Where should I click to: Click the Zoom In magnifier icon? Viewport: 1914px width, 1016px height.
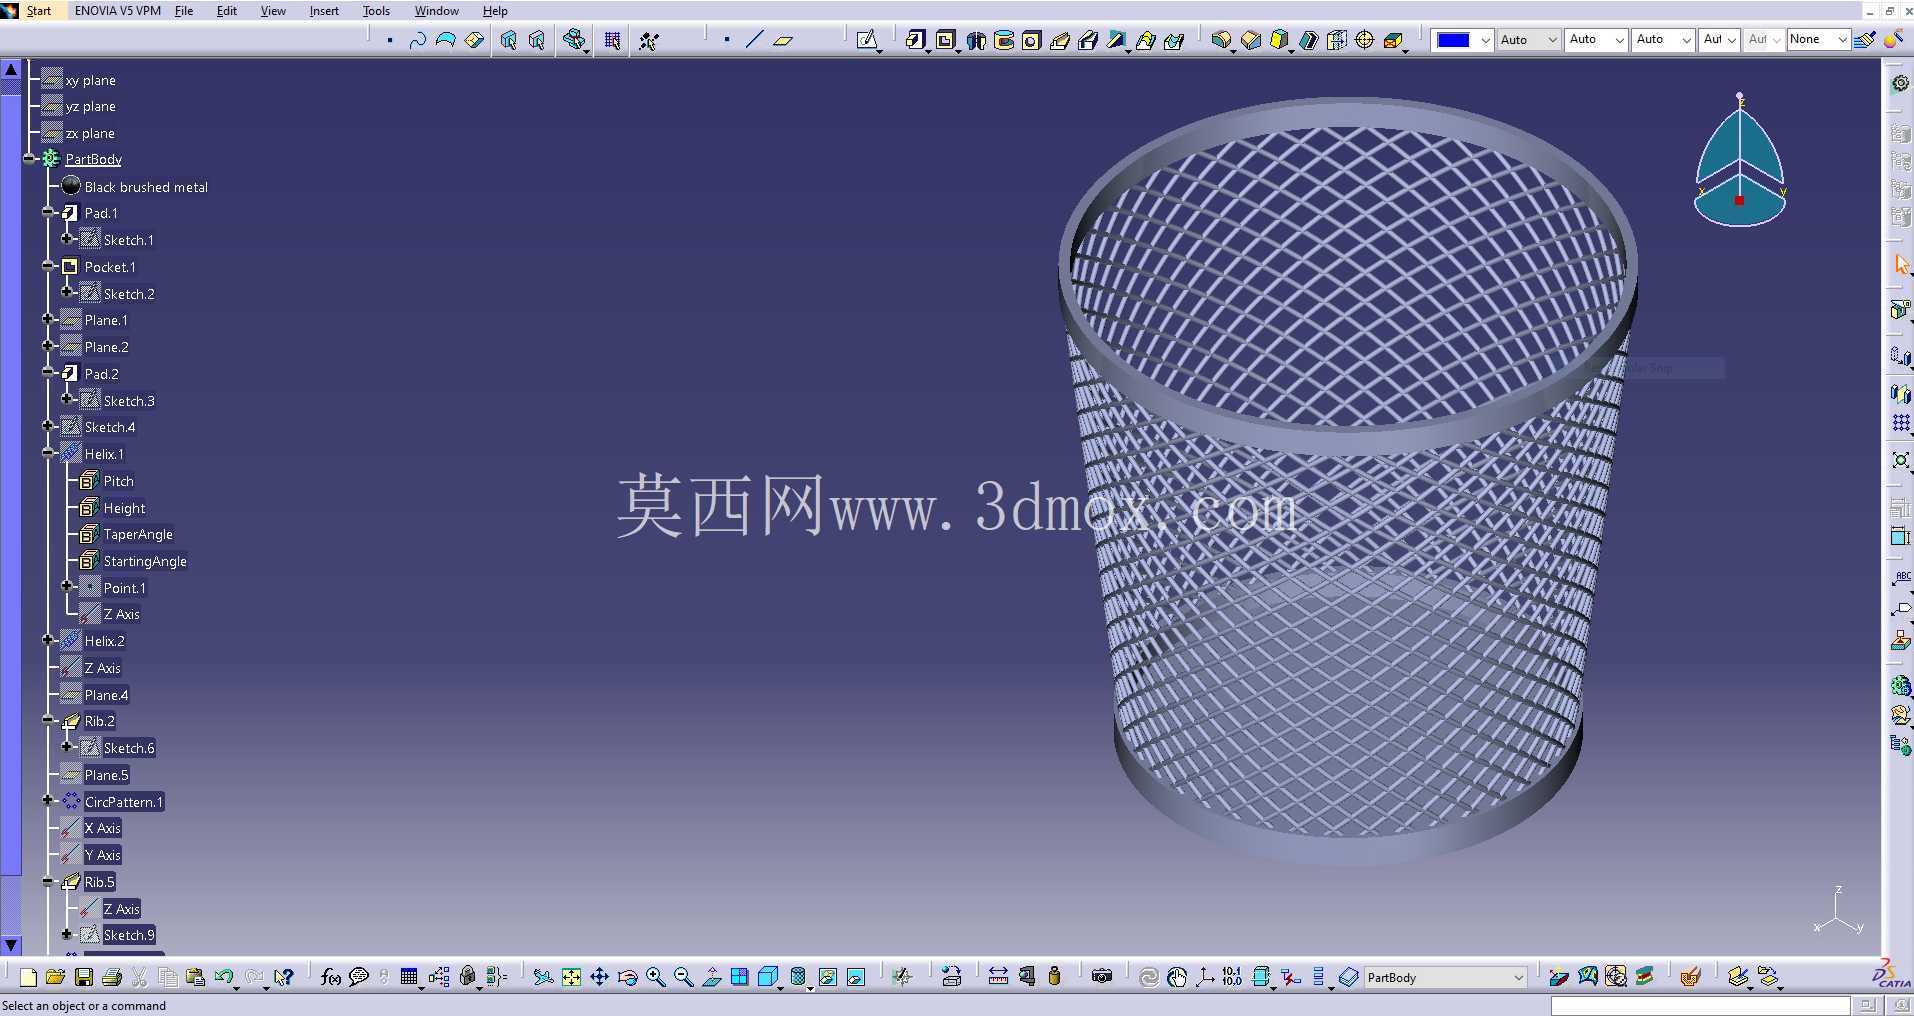click(656, 977)
